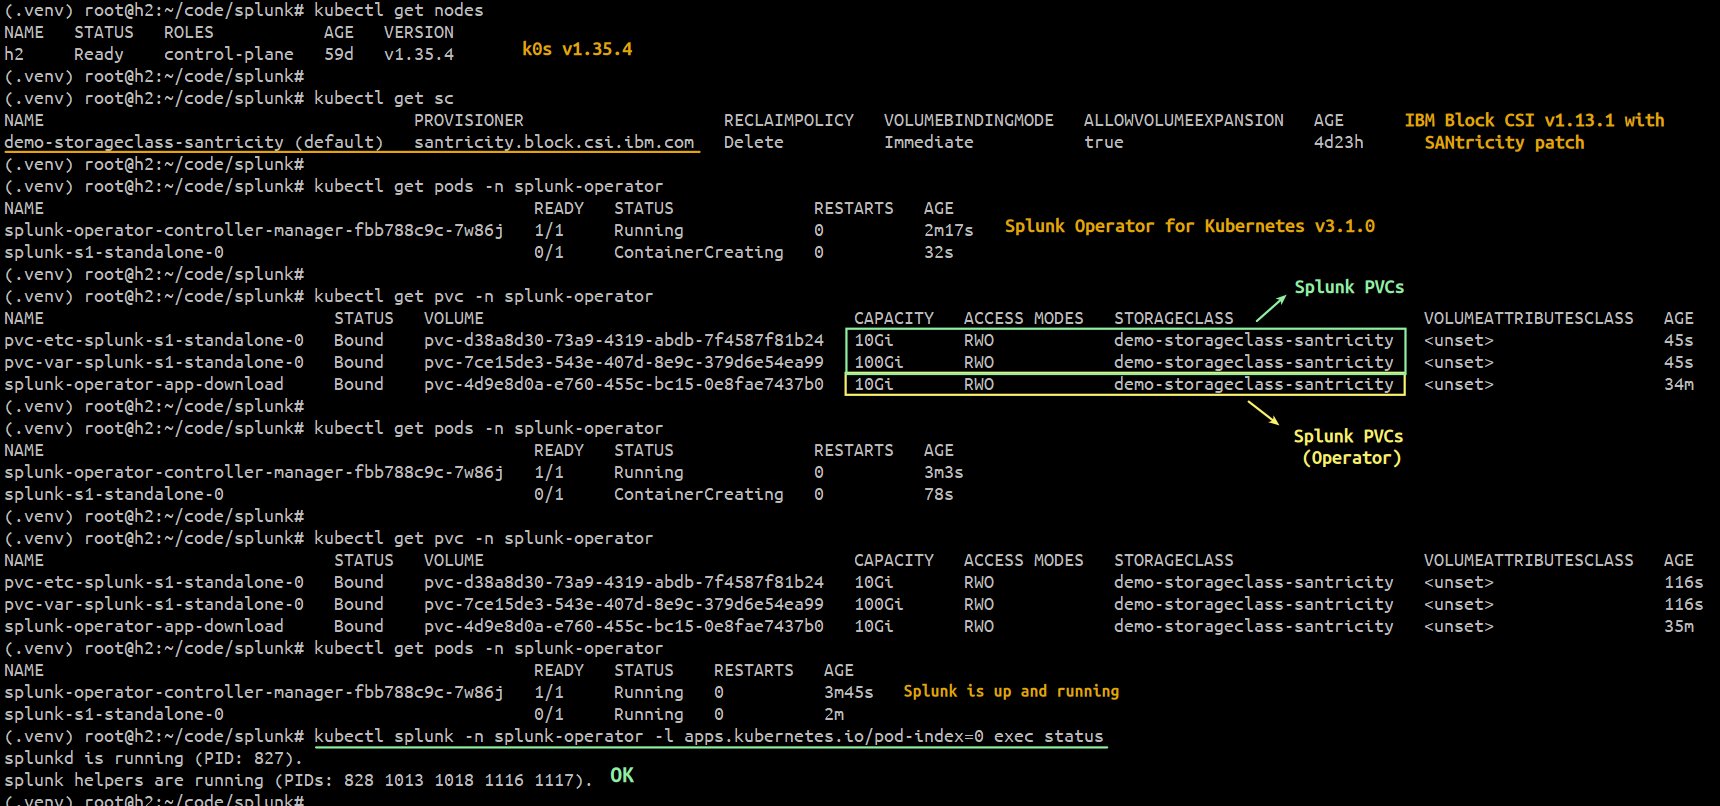Select the "32s" standalone pod age
1720x806 pixels.
click(939, 252)
